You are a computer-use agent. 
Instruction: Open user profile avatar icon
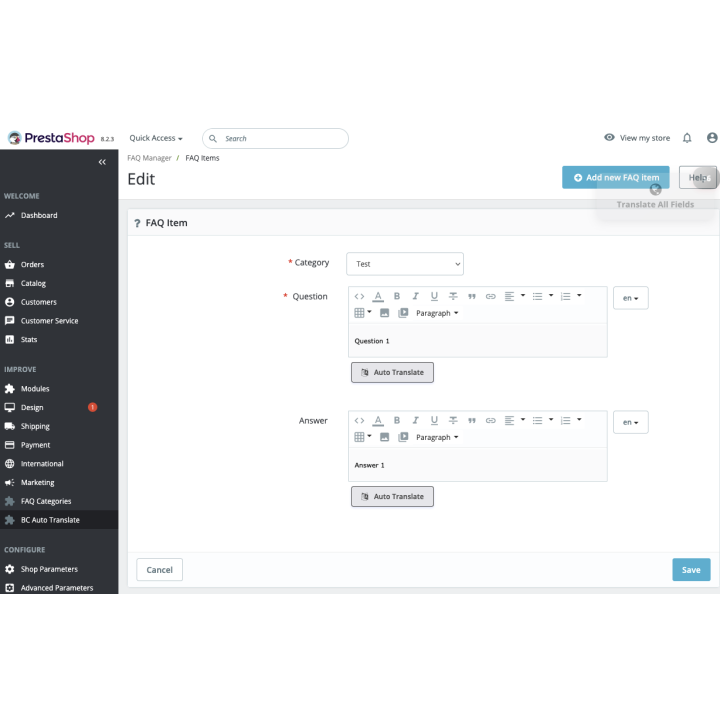click(x=712, y=138)
